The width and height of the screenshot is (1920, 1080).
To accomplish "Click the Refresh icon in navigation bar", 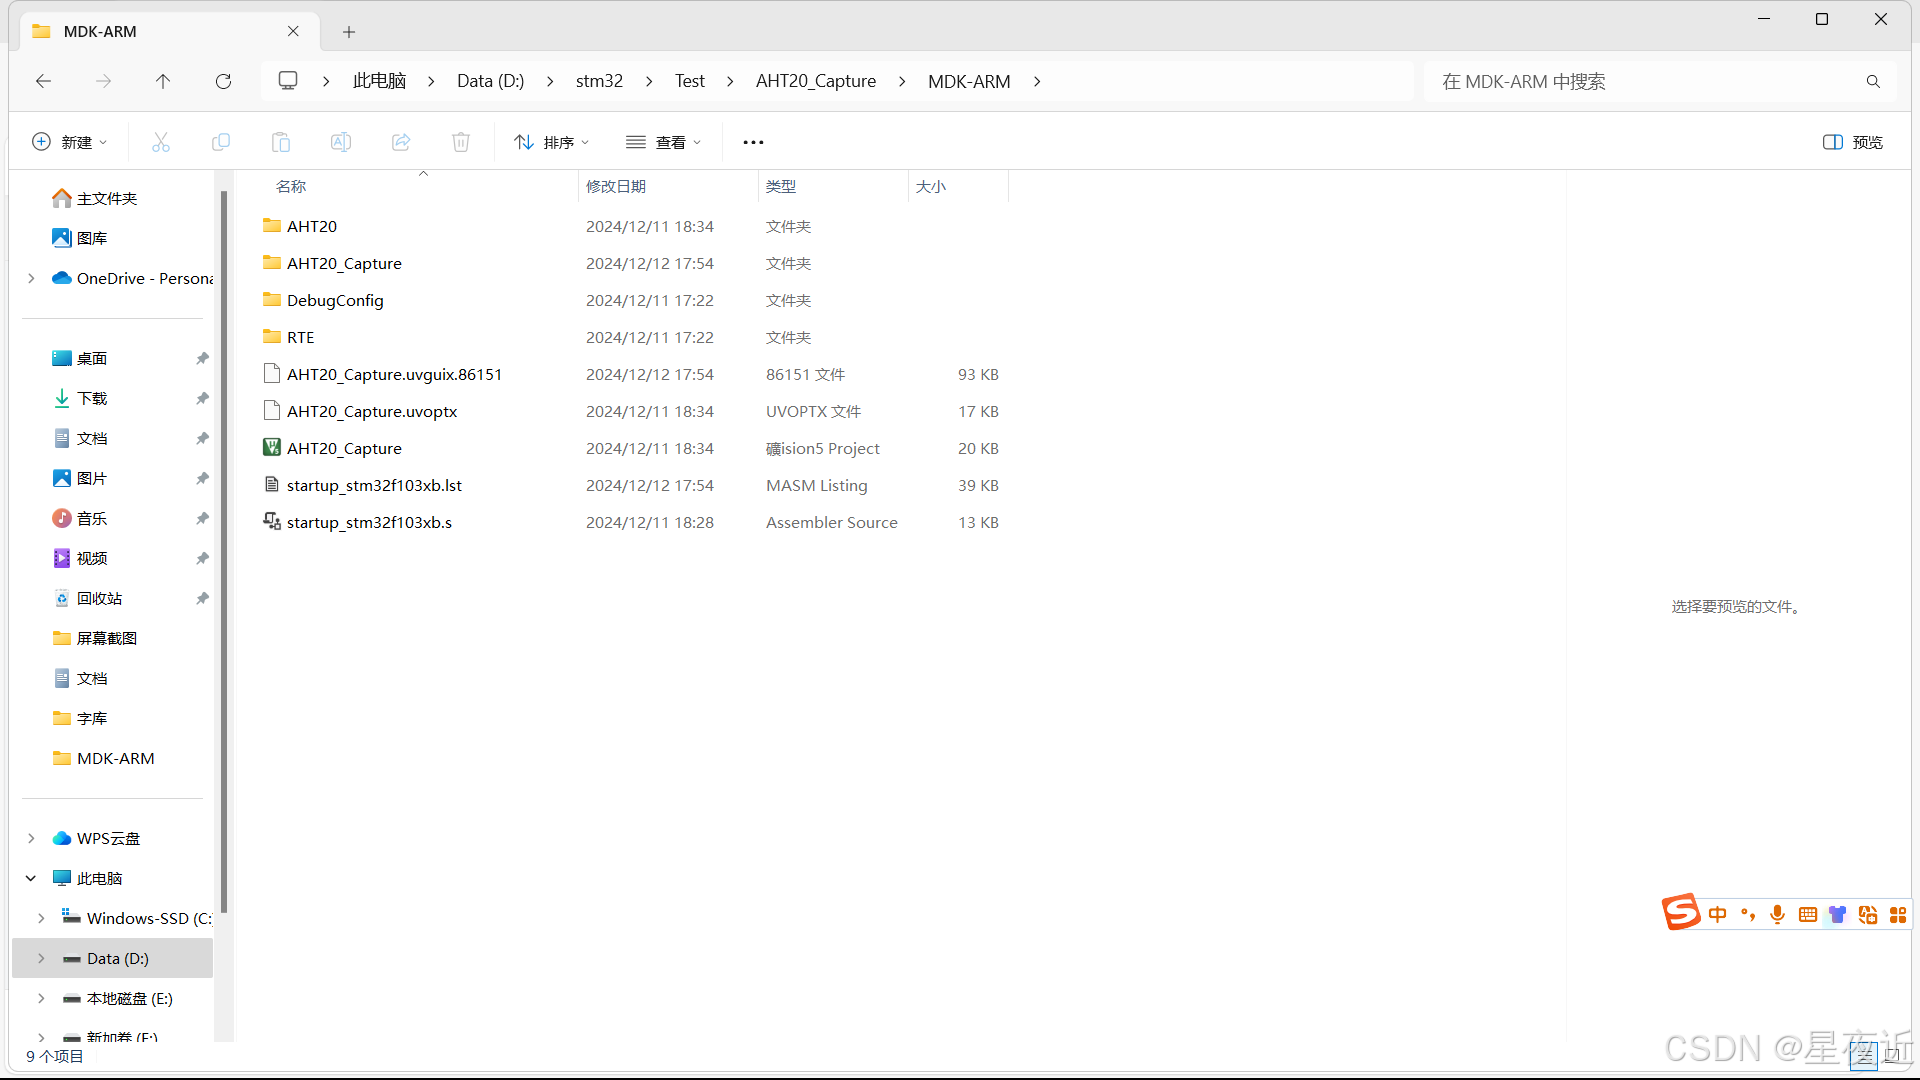I will [223, 81].
